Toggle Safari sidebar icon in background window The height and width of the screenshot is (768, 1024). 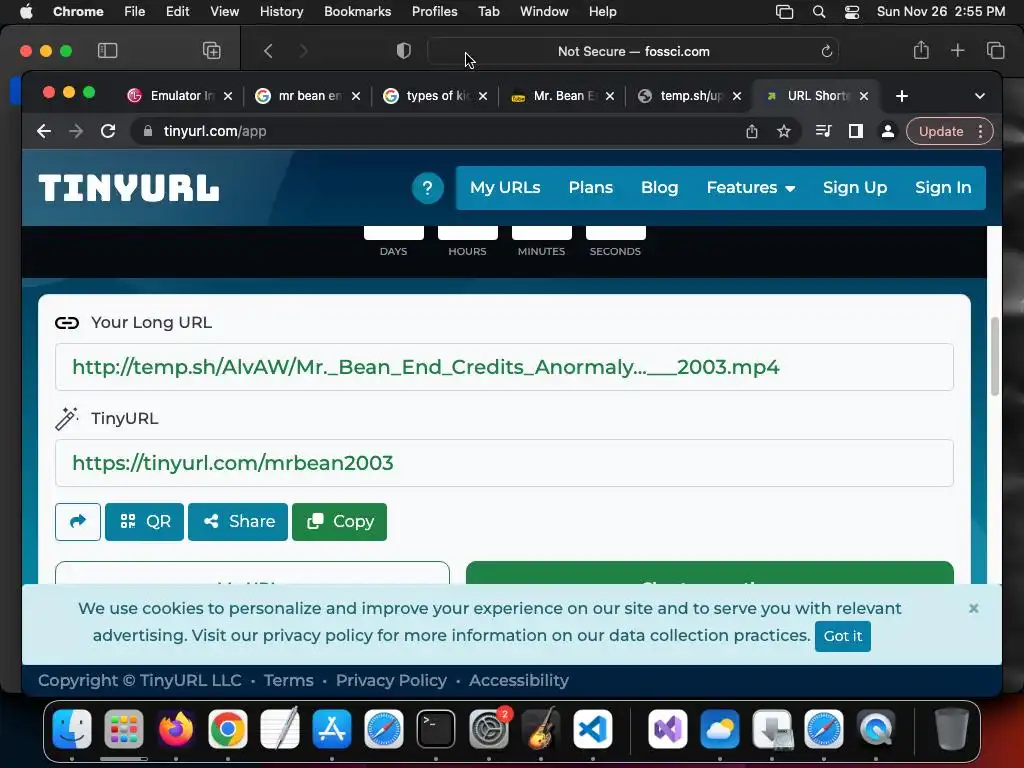tap(107, 51)
